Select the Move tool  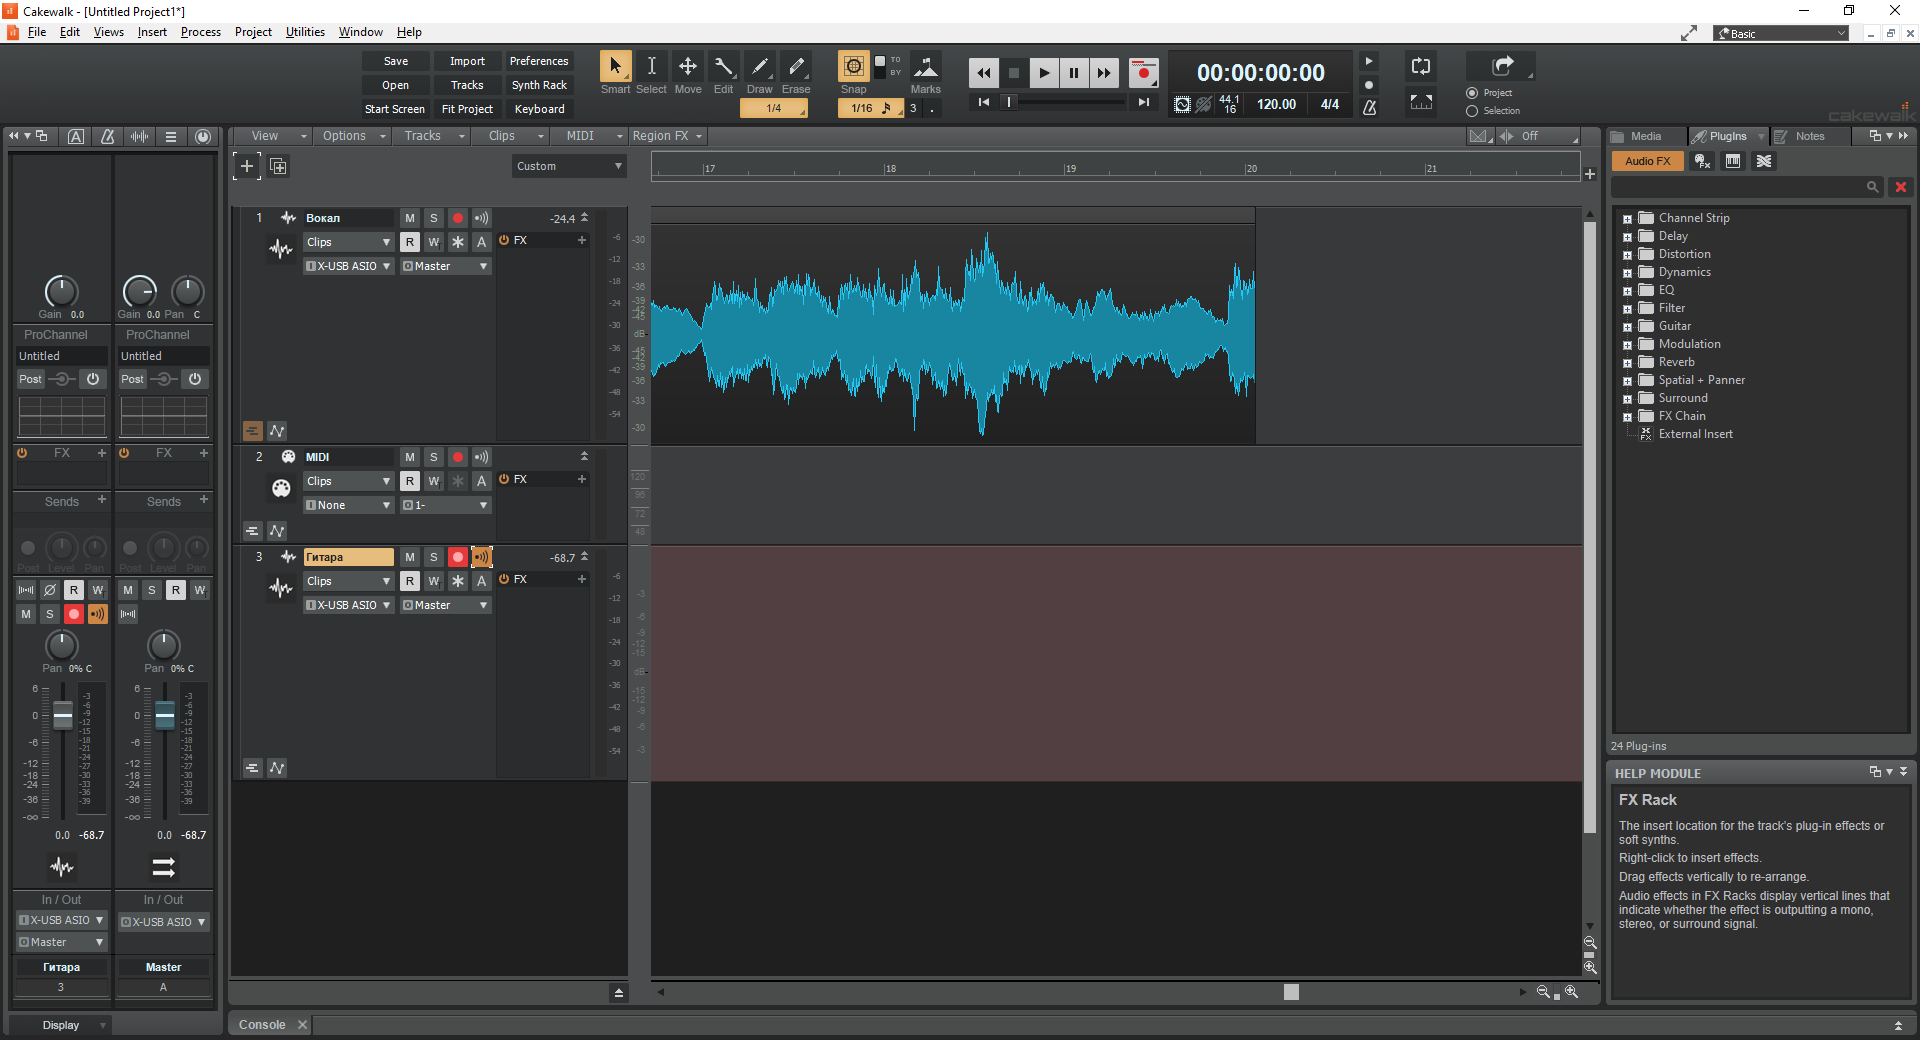pos(688,67)
